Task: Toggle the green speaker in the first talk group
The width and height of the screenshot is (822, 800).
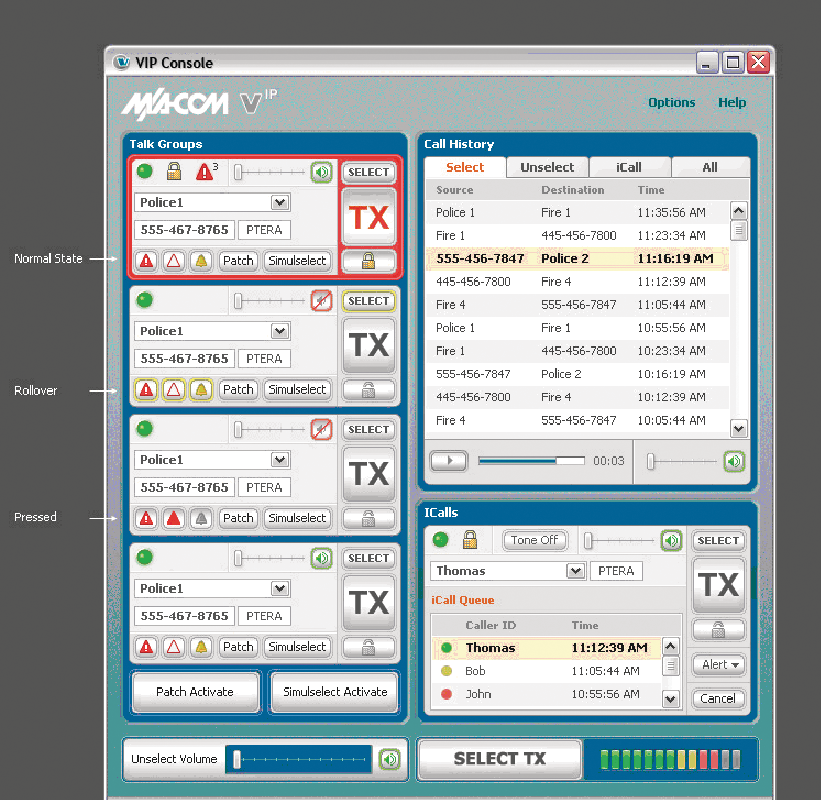Action: pyautogui.click(x=321, y=172)
